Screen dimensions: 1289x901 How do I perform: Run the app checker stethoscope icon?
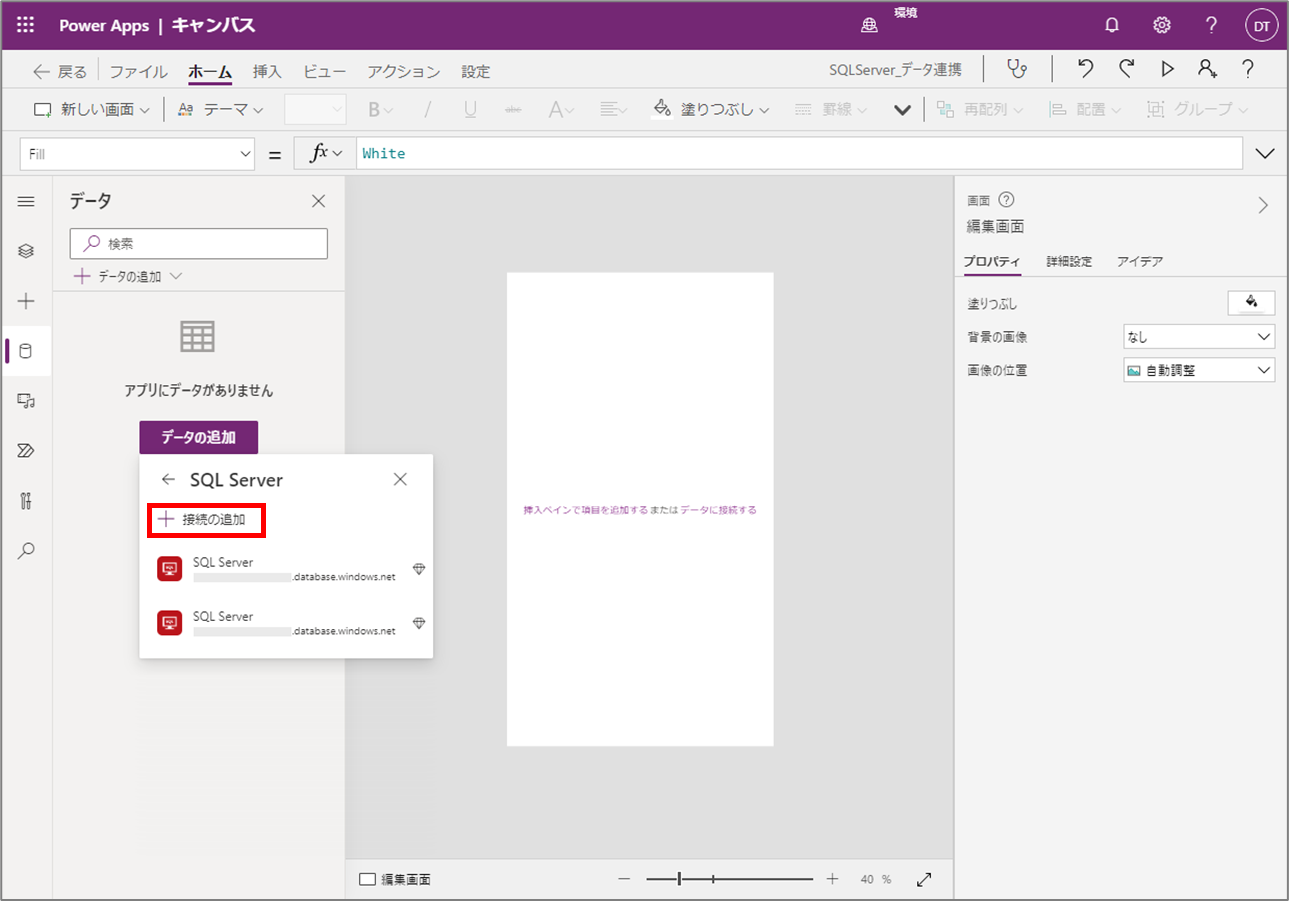pyautogui.click(x=1017, y=69)
